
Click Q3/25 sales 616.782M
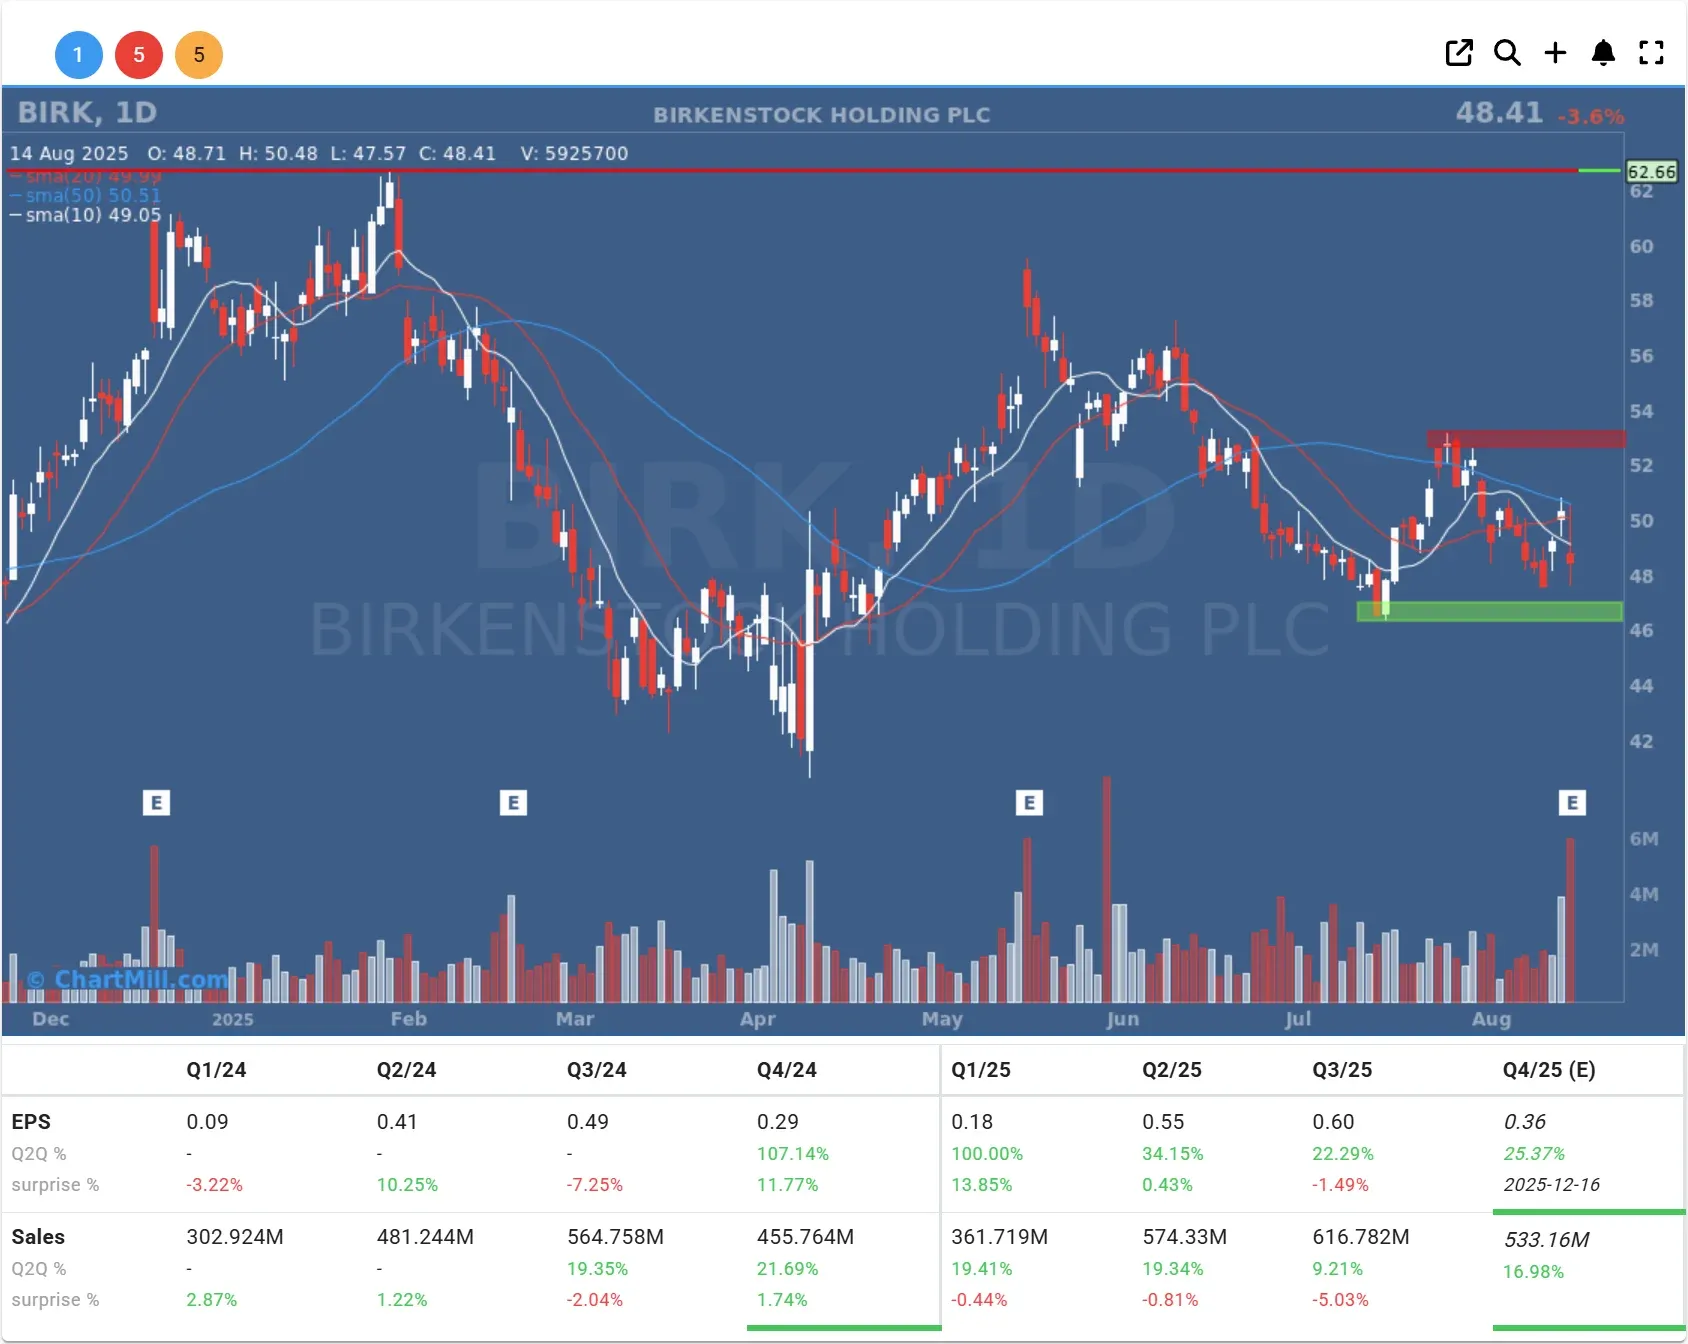point(1361,1237)
